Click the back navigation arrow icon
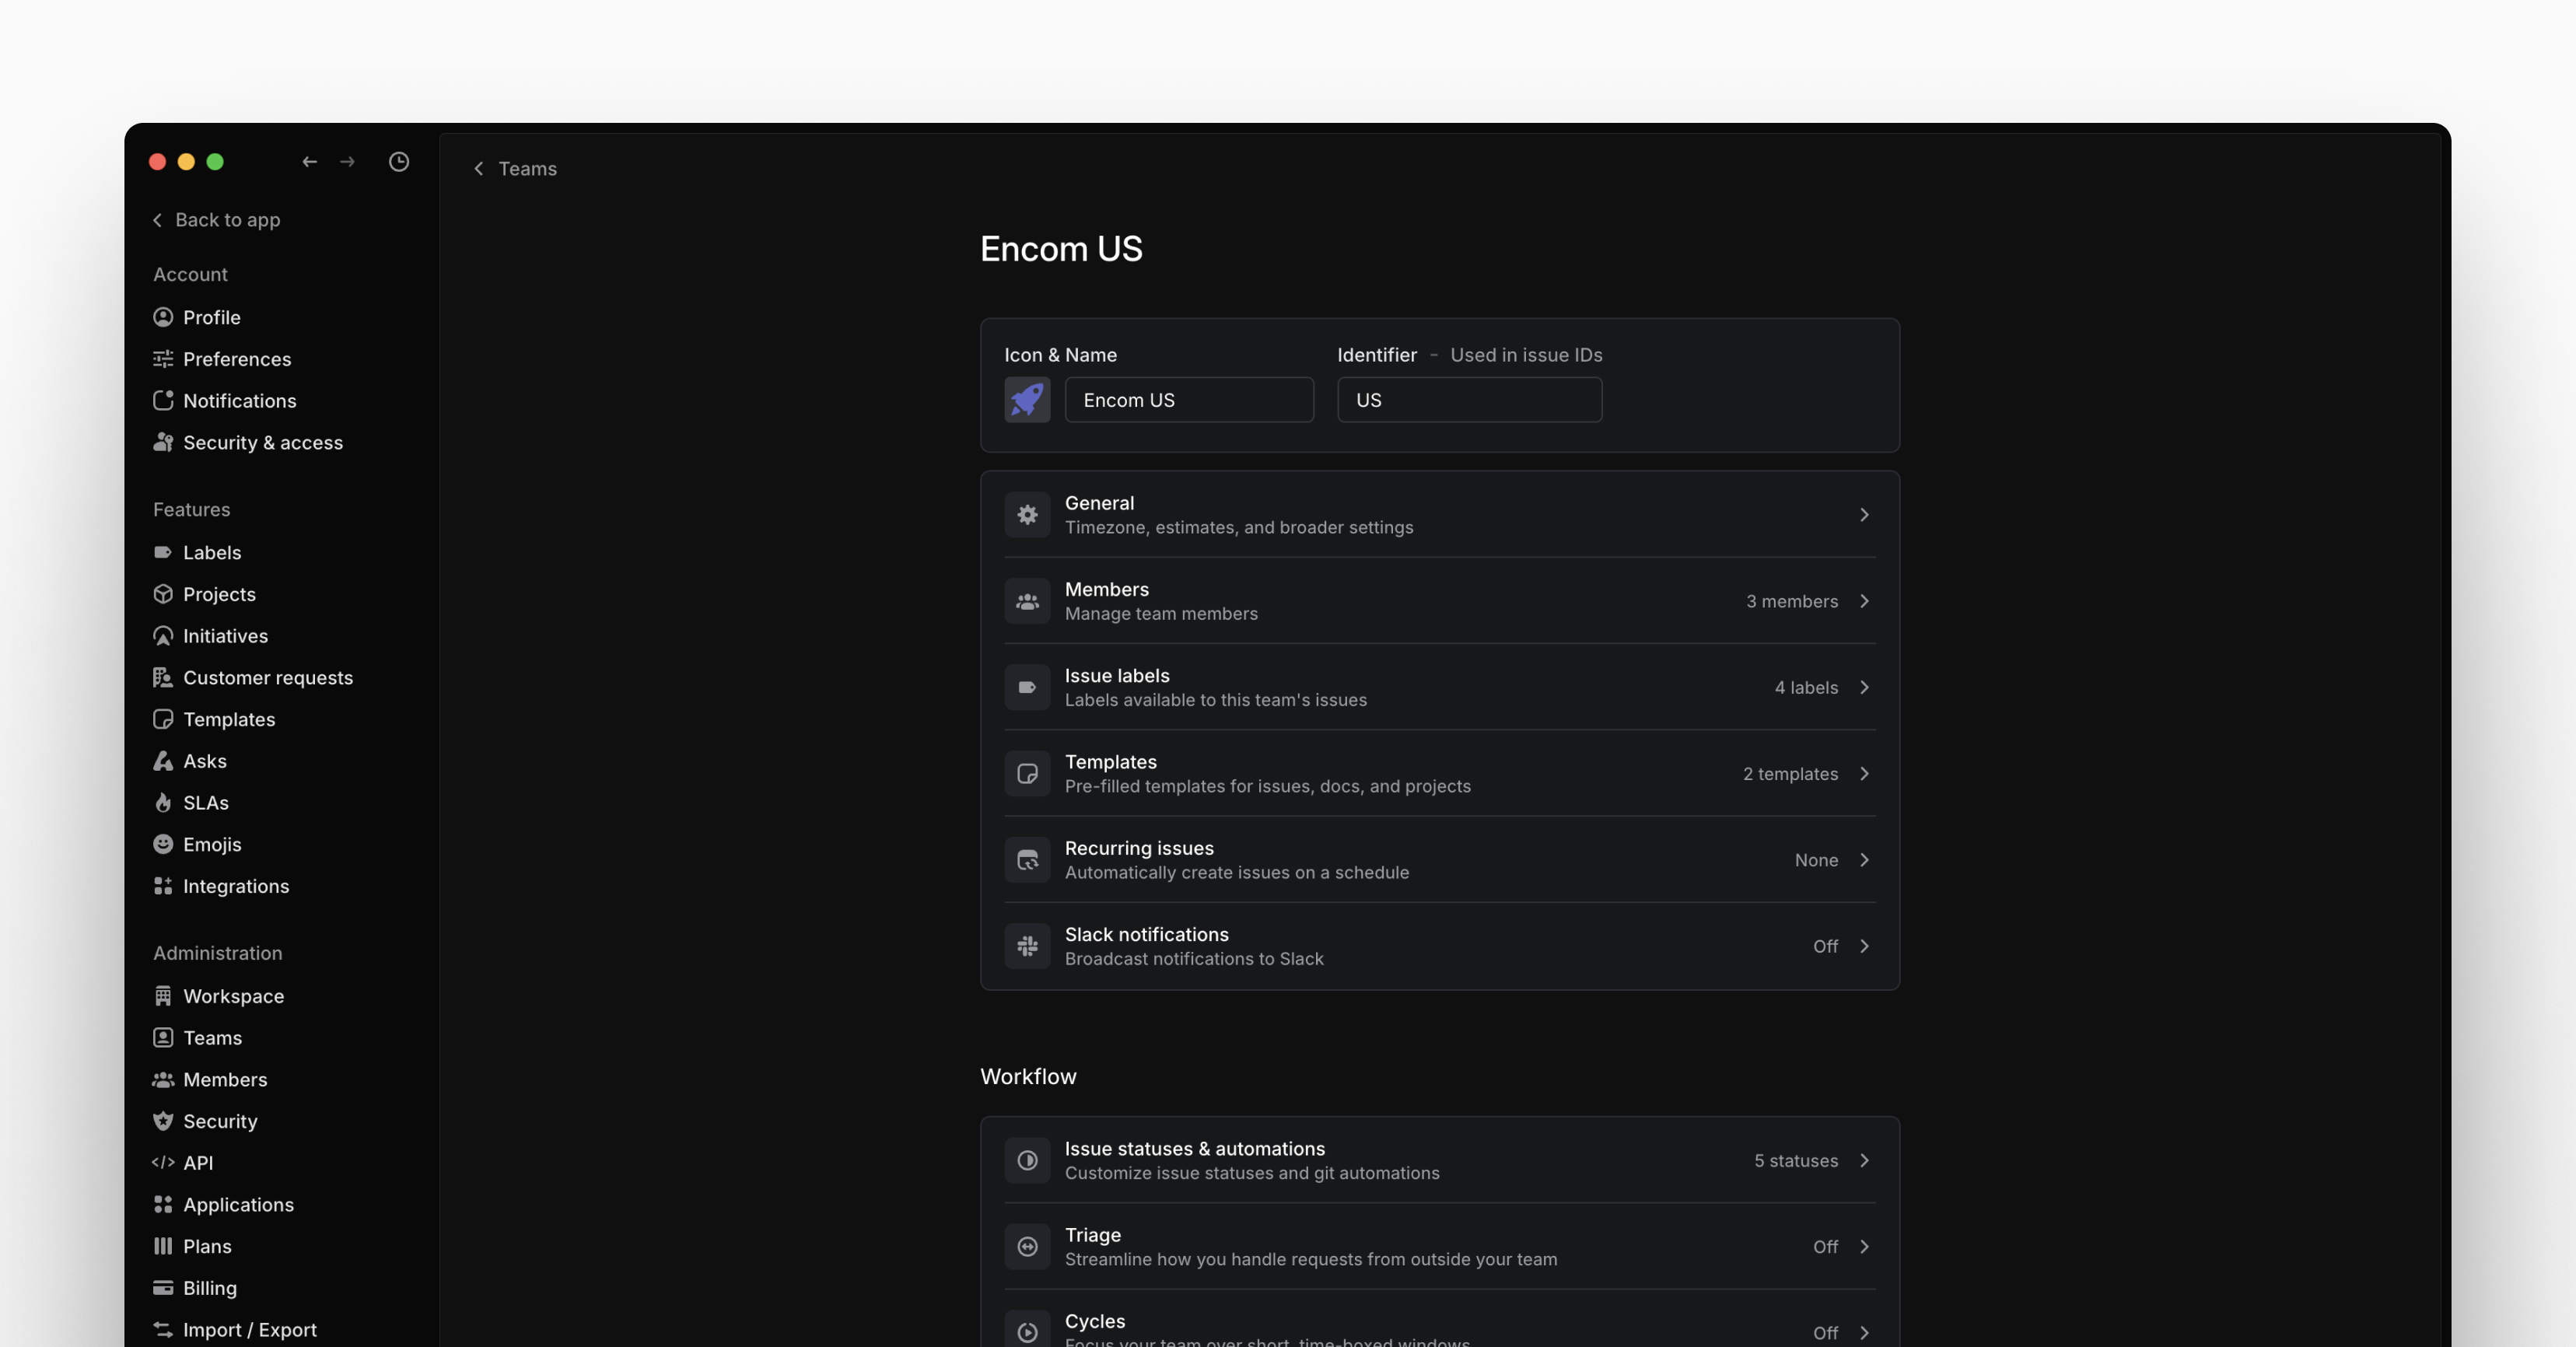Image resolution: width=2576 pixels, height=1347 pixels. [x=310, y=162]
